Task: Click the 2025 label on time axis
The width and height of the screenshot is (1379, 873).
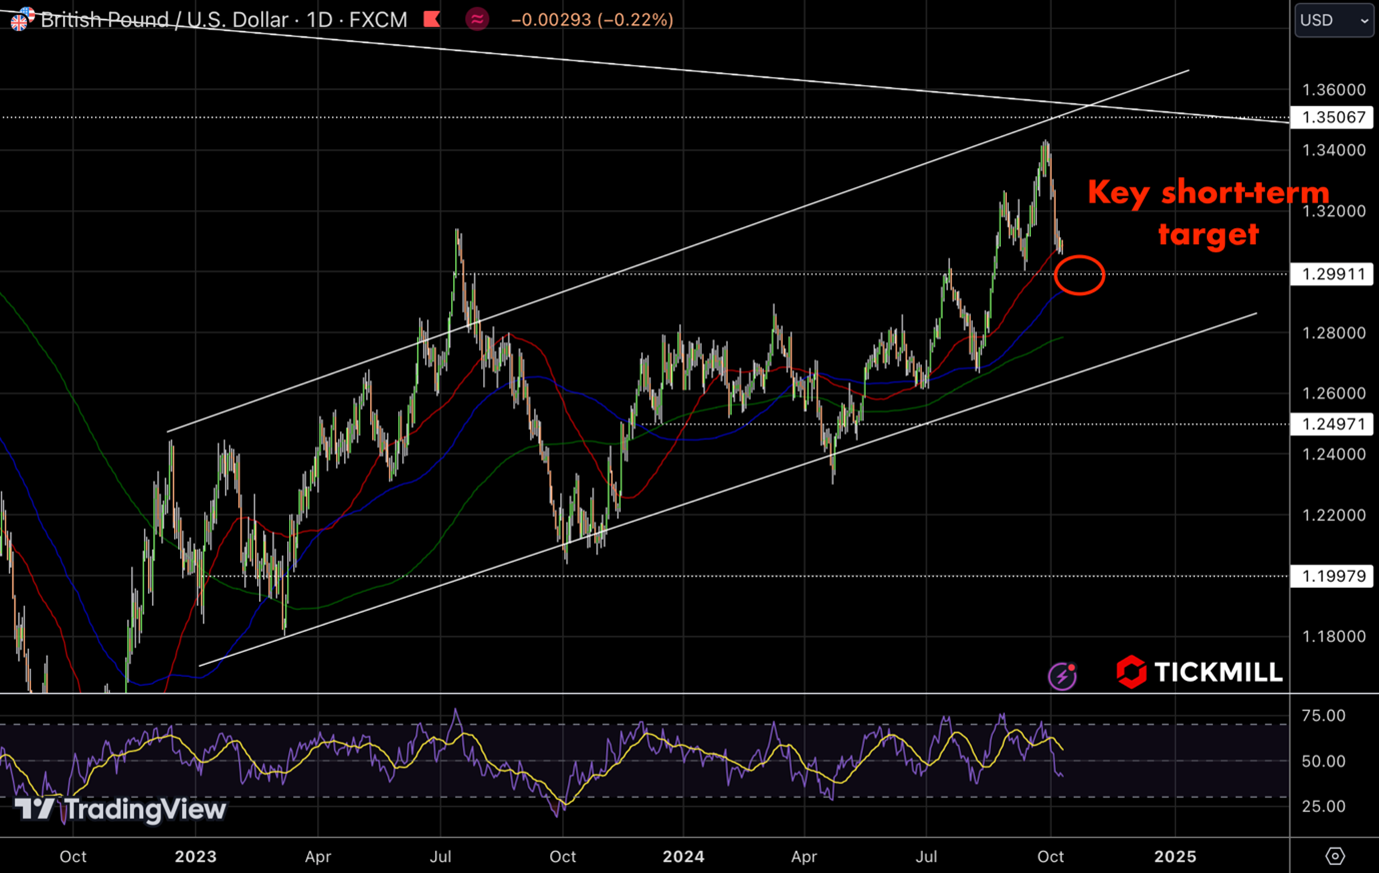Action: click(x=1175, y=856)
